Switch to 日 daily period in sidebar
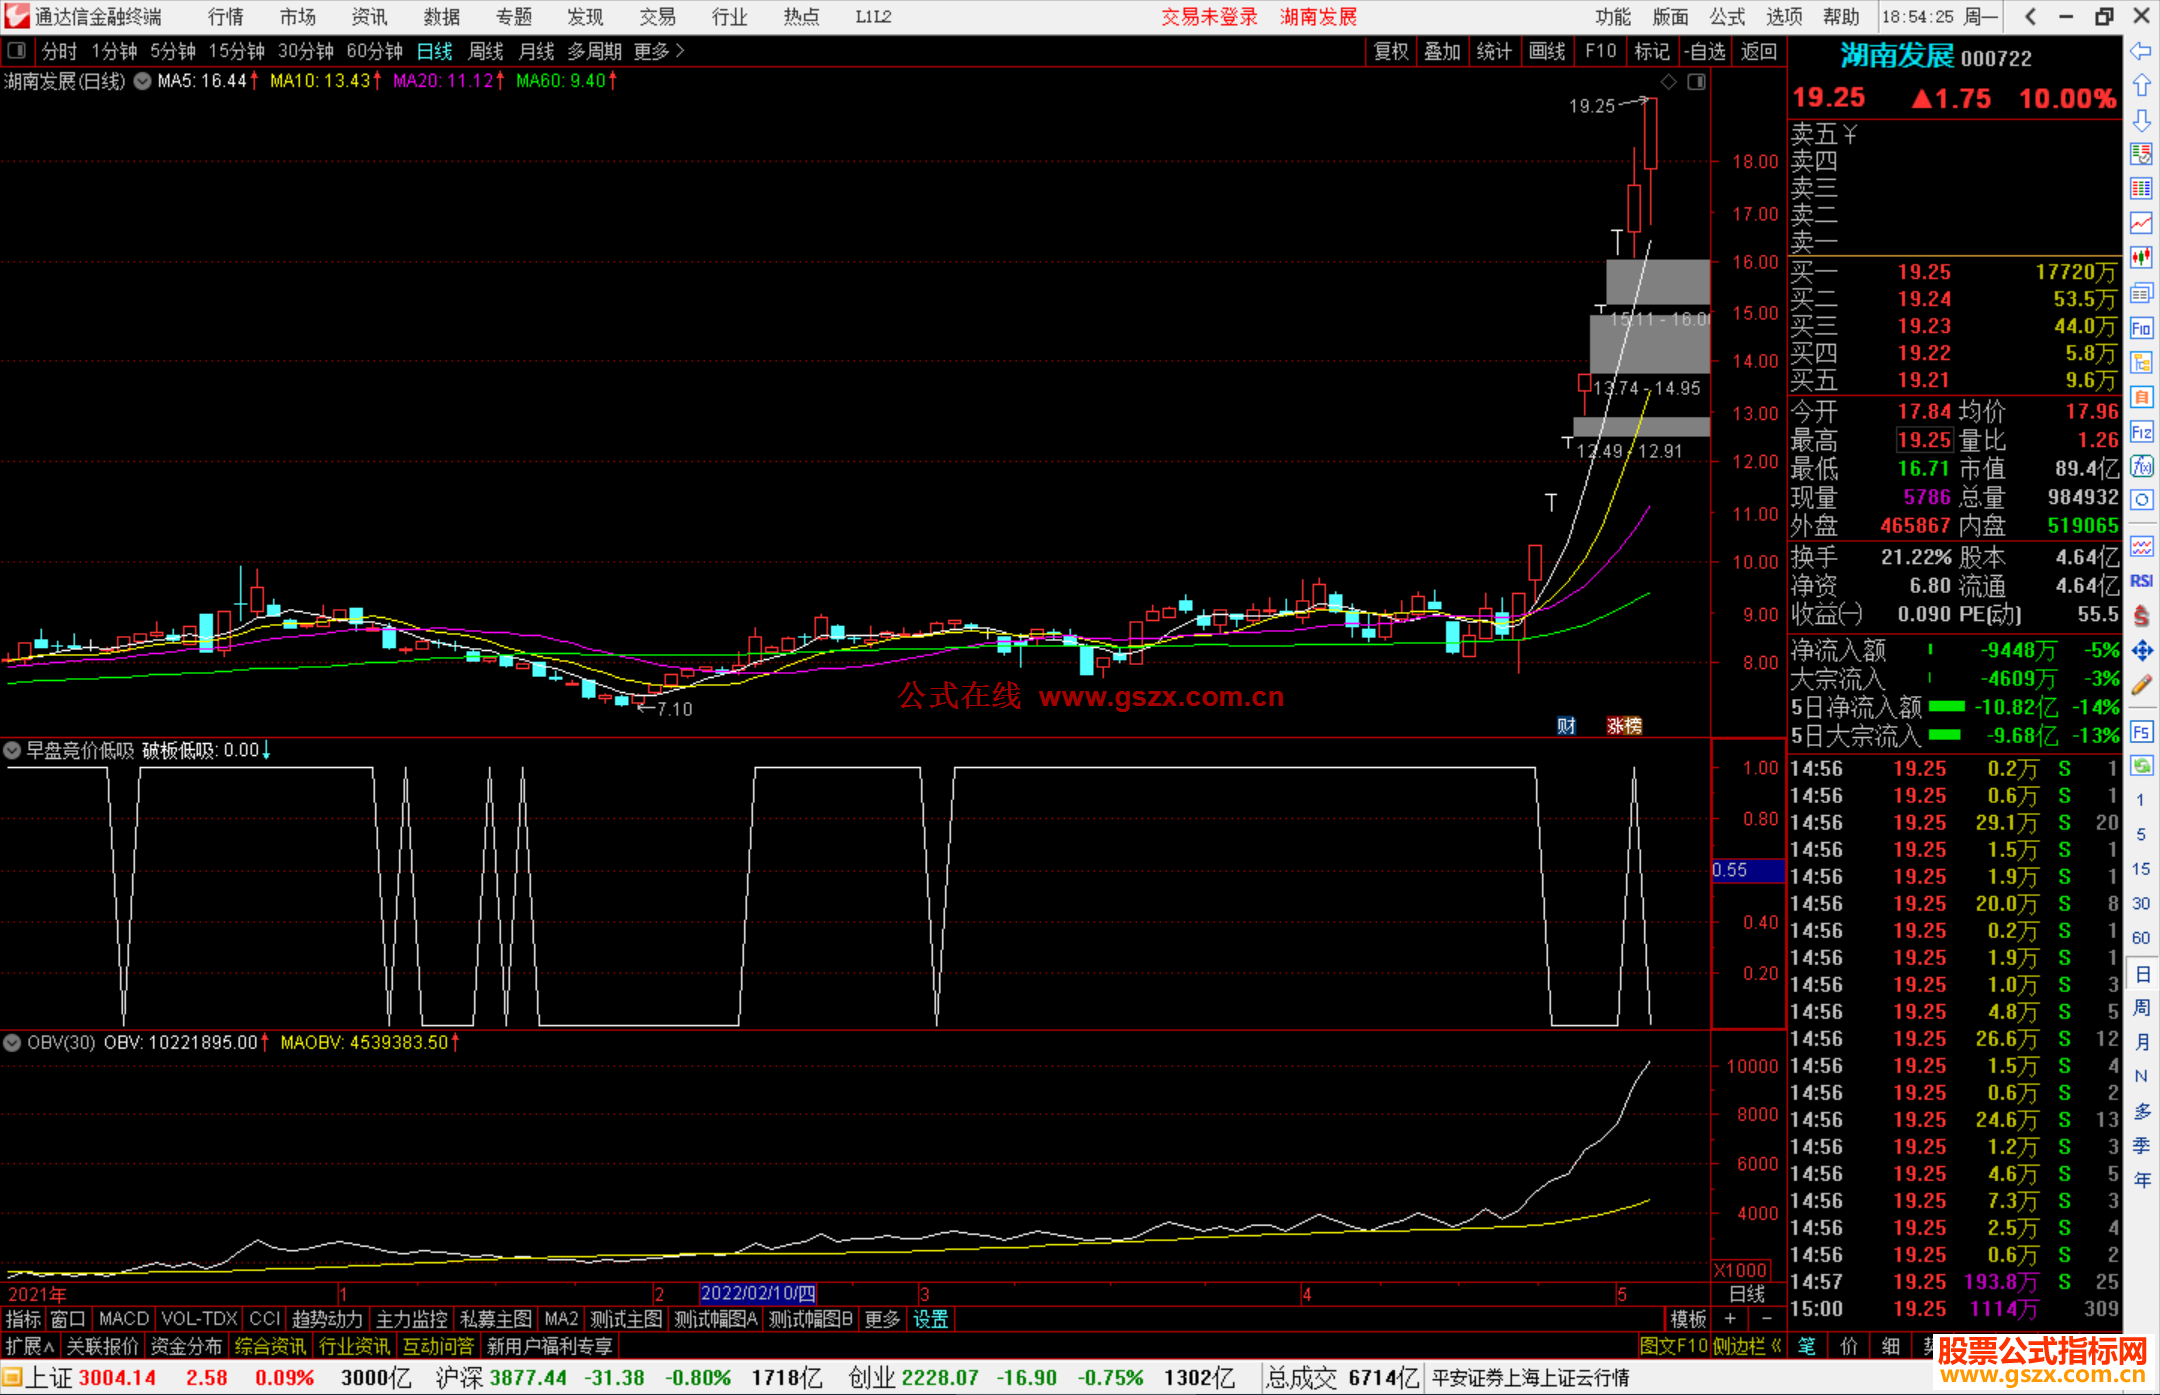The image size is (2160, 1395). click(2142, 973)
